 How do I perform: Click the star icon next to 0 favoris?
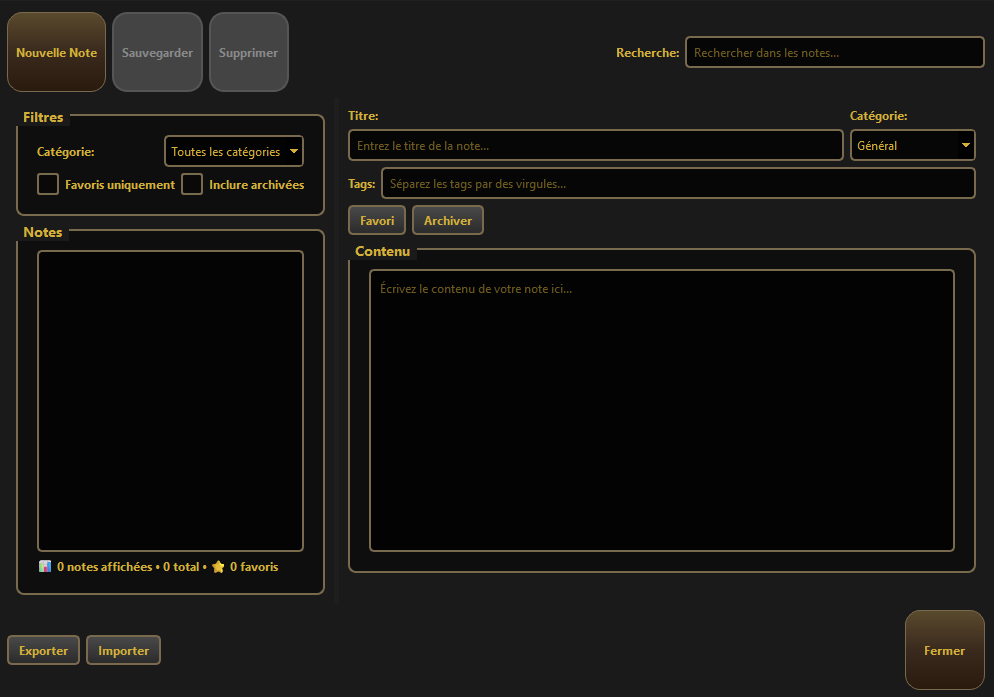(218, 566)
